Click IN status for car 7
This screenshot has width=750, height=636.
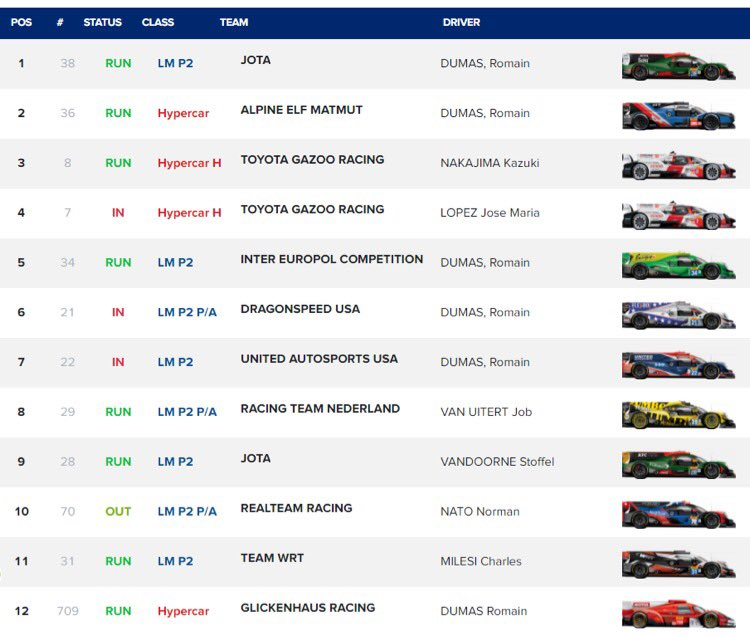click(x=118, y=213)
